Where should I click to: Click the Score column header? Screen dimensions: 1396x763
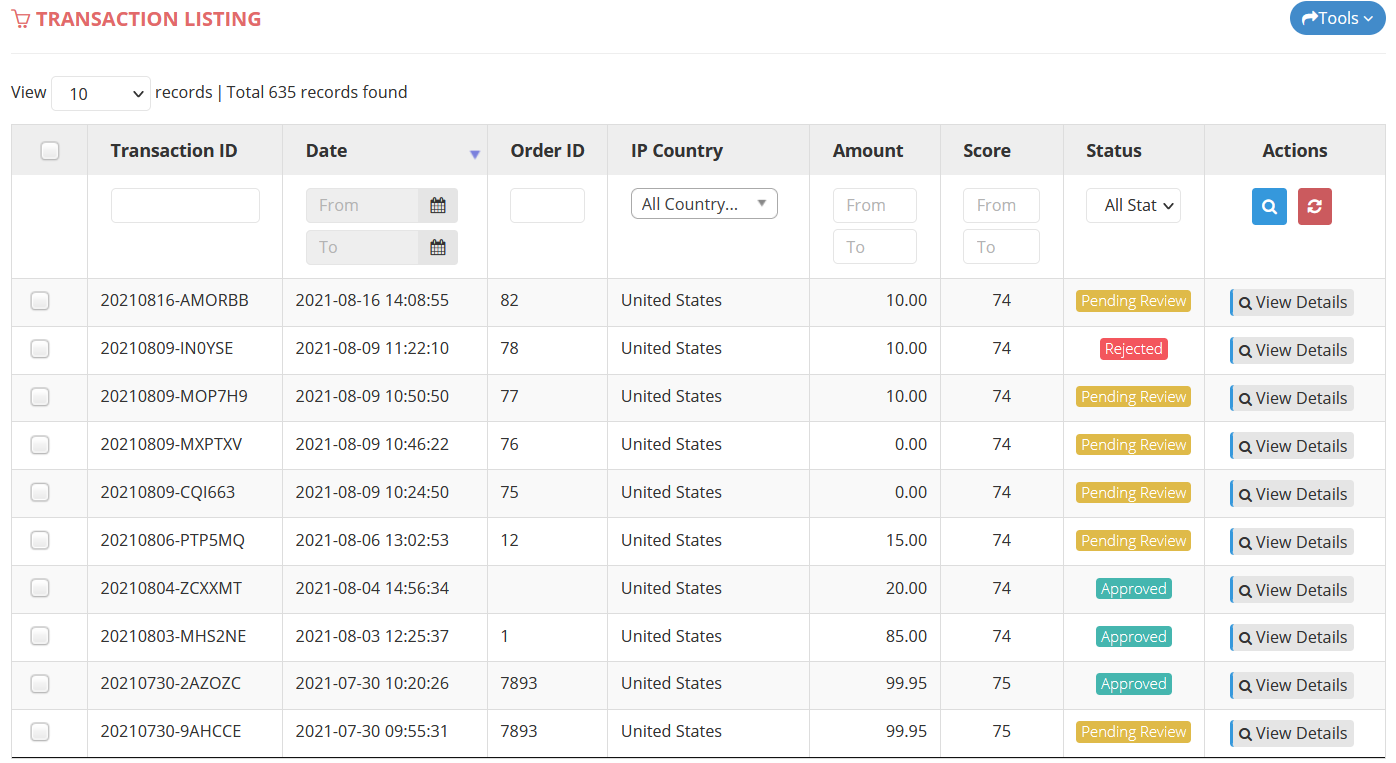[987, 151]
